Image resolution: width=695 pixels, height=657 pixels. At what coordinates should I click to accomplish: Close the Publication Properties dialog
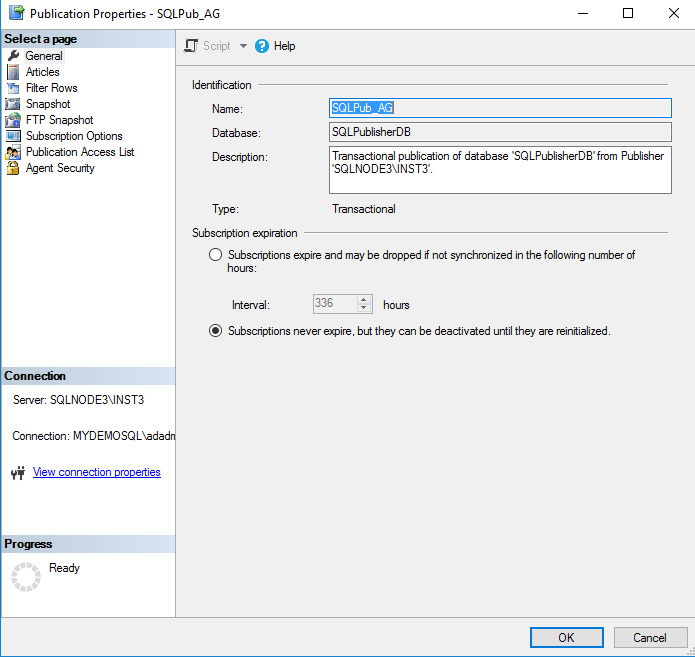(x=674, y=13)
